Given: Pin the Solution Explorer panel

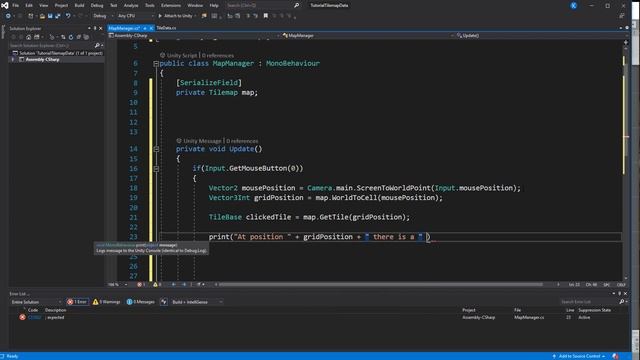Looking at the screenshot, I should [x=95, y=28].
